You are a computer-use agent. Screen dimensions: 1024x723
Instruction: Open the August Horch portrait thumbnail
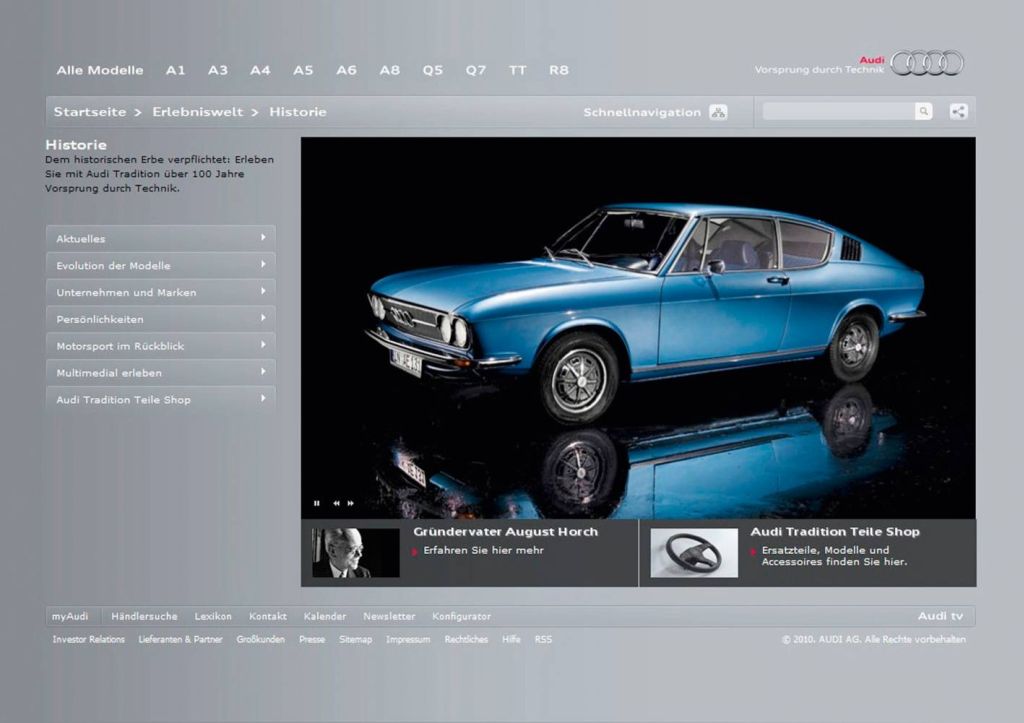355,553
